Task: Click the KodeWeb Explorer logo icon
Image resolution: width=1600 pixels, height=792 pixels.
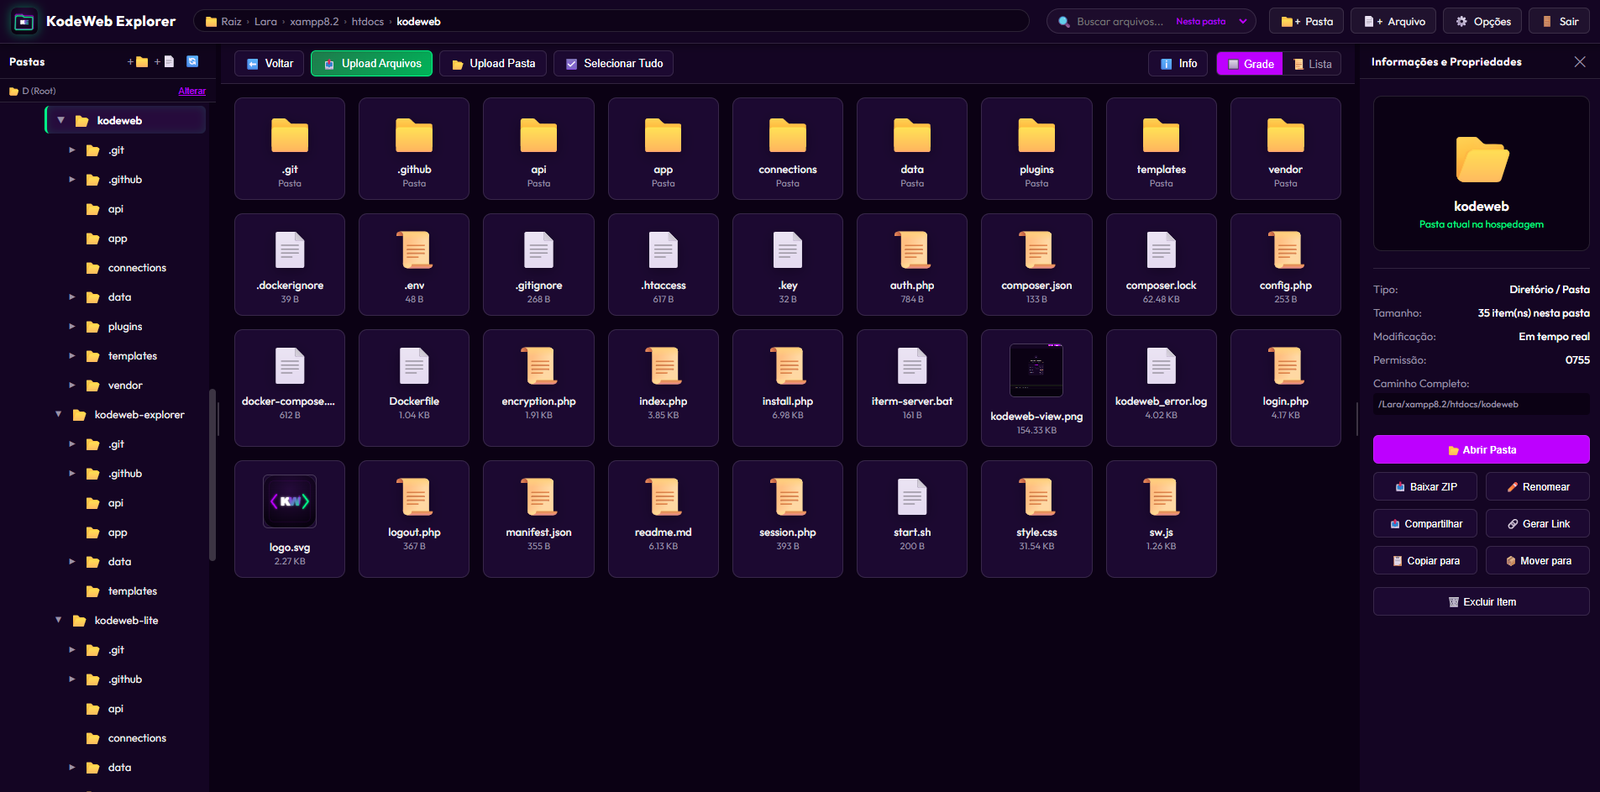Action: coord(24,21)
